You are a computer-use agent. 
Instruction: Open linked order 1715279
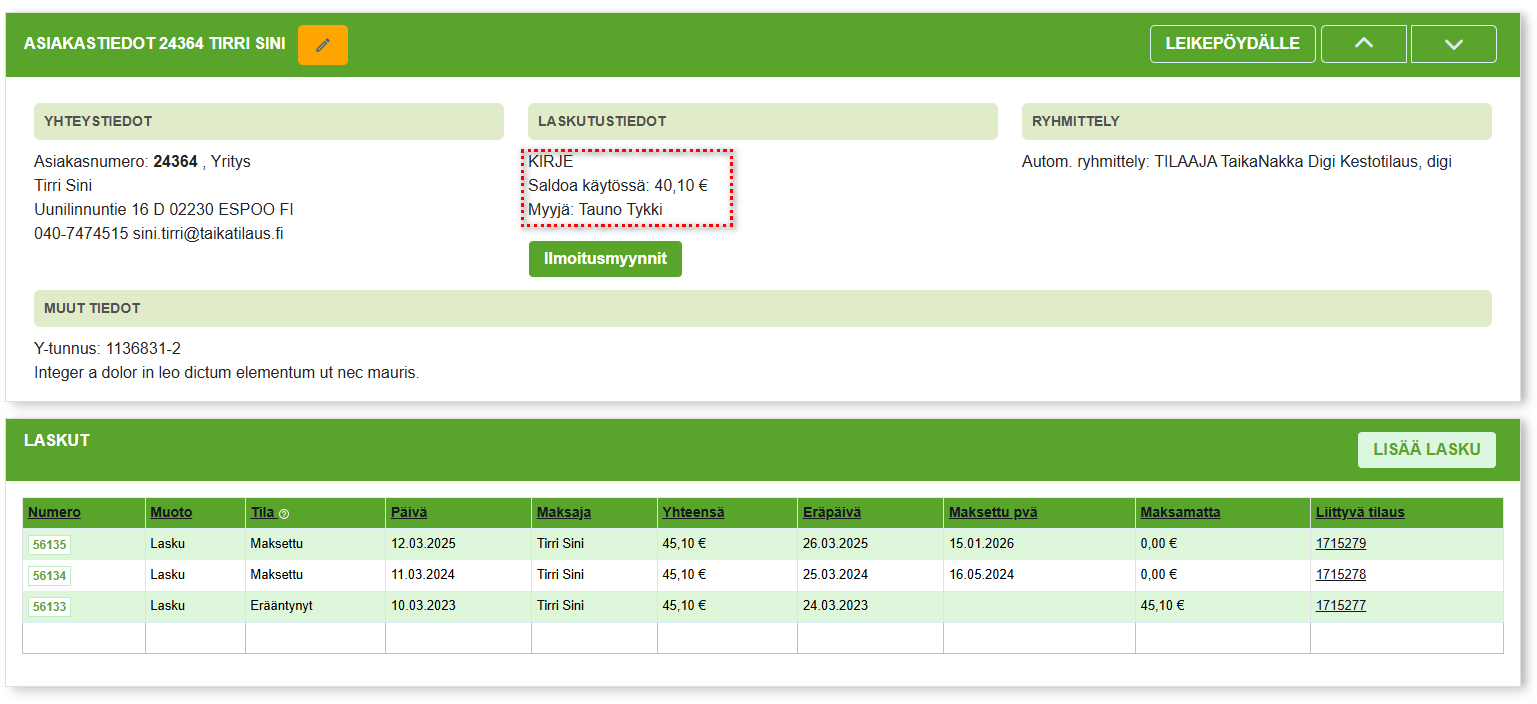click(x=1340, y=544)
